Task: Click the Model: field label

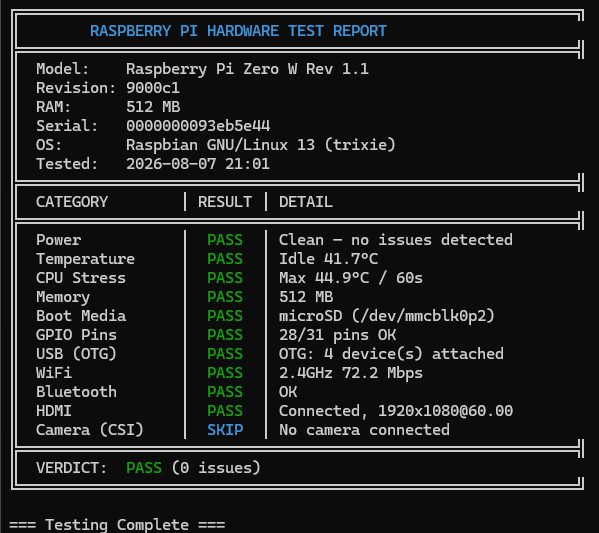Action: [x=63, y=69]
